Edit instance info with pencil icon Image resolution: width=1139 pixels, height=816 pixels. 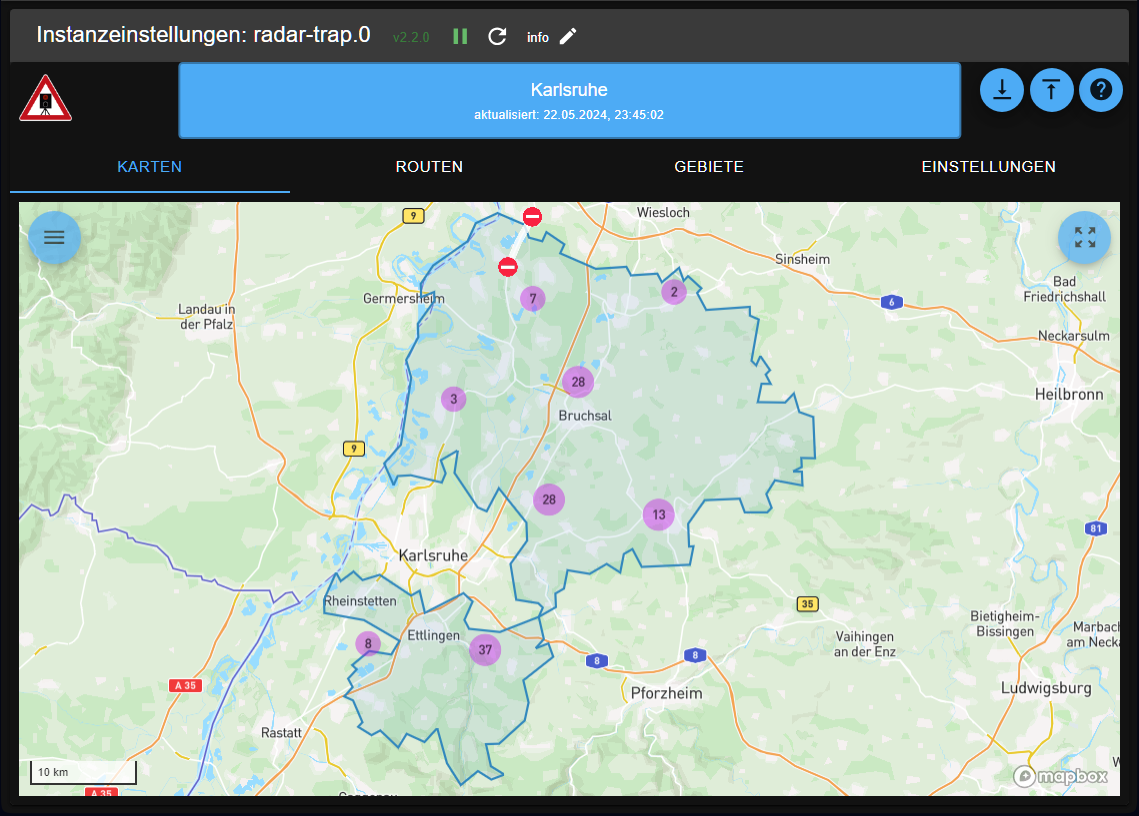point(568,36)
